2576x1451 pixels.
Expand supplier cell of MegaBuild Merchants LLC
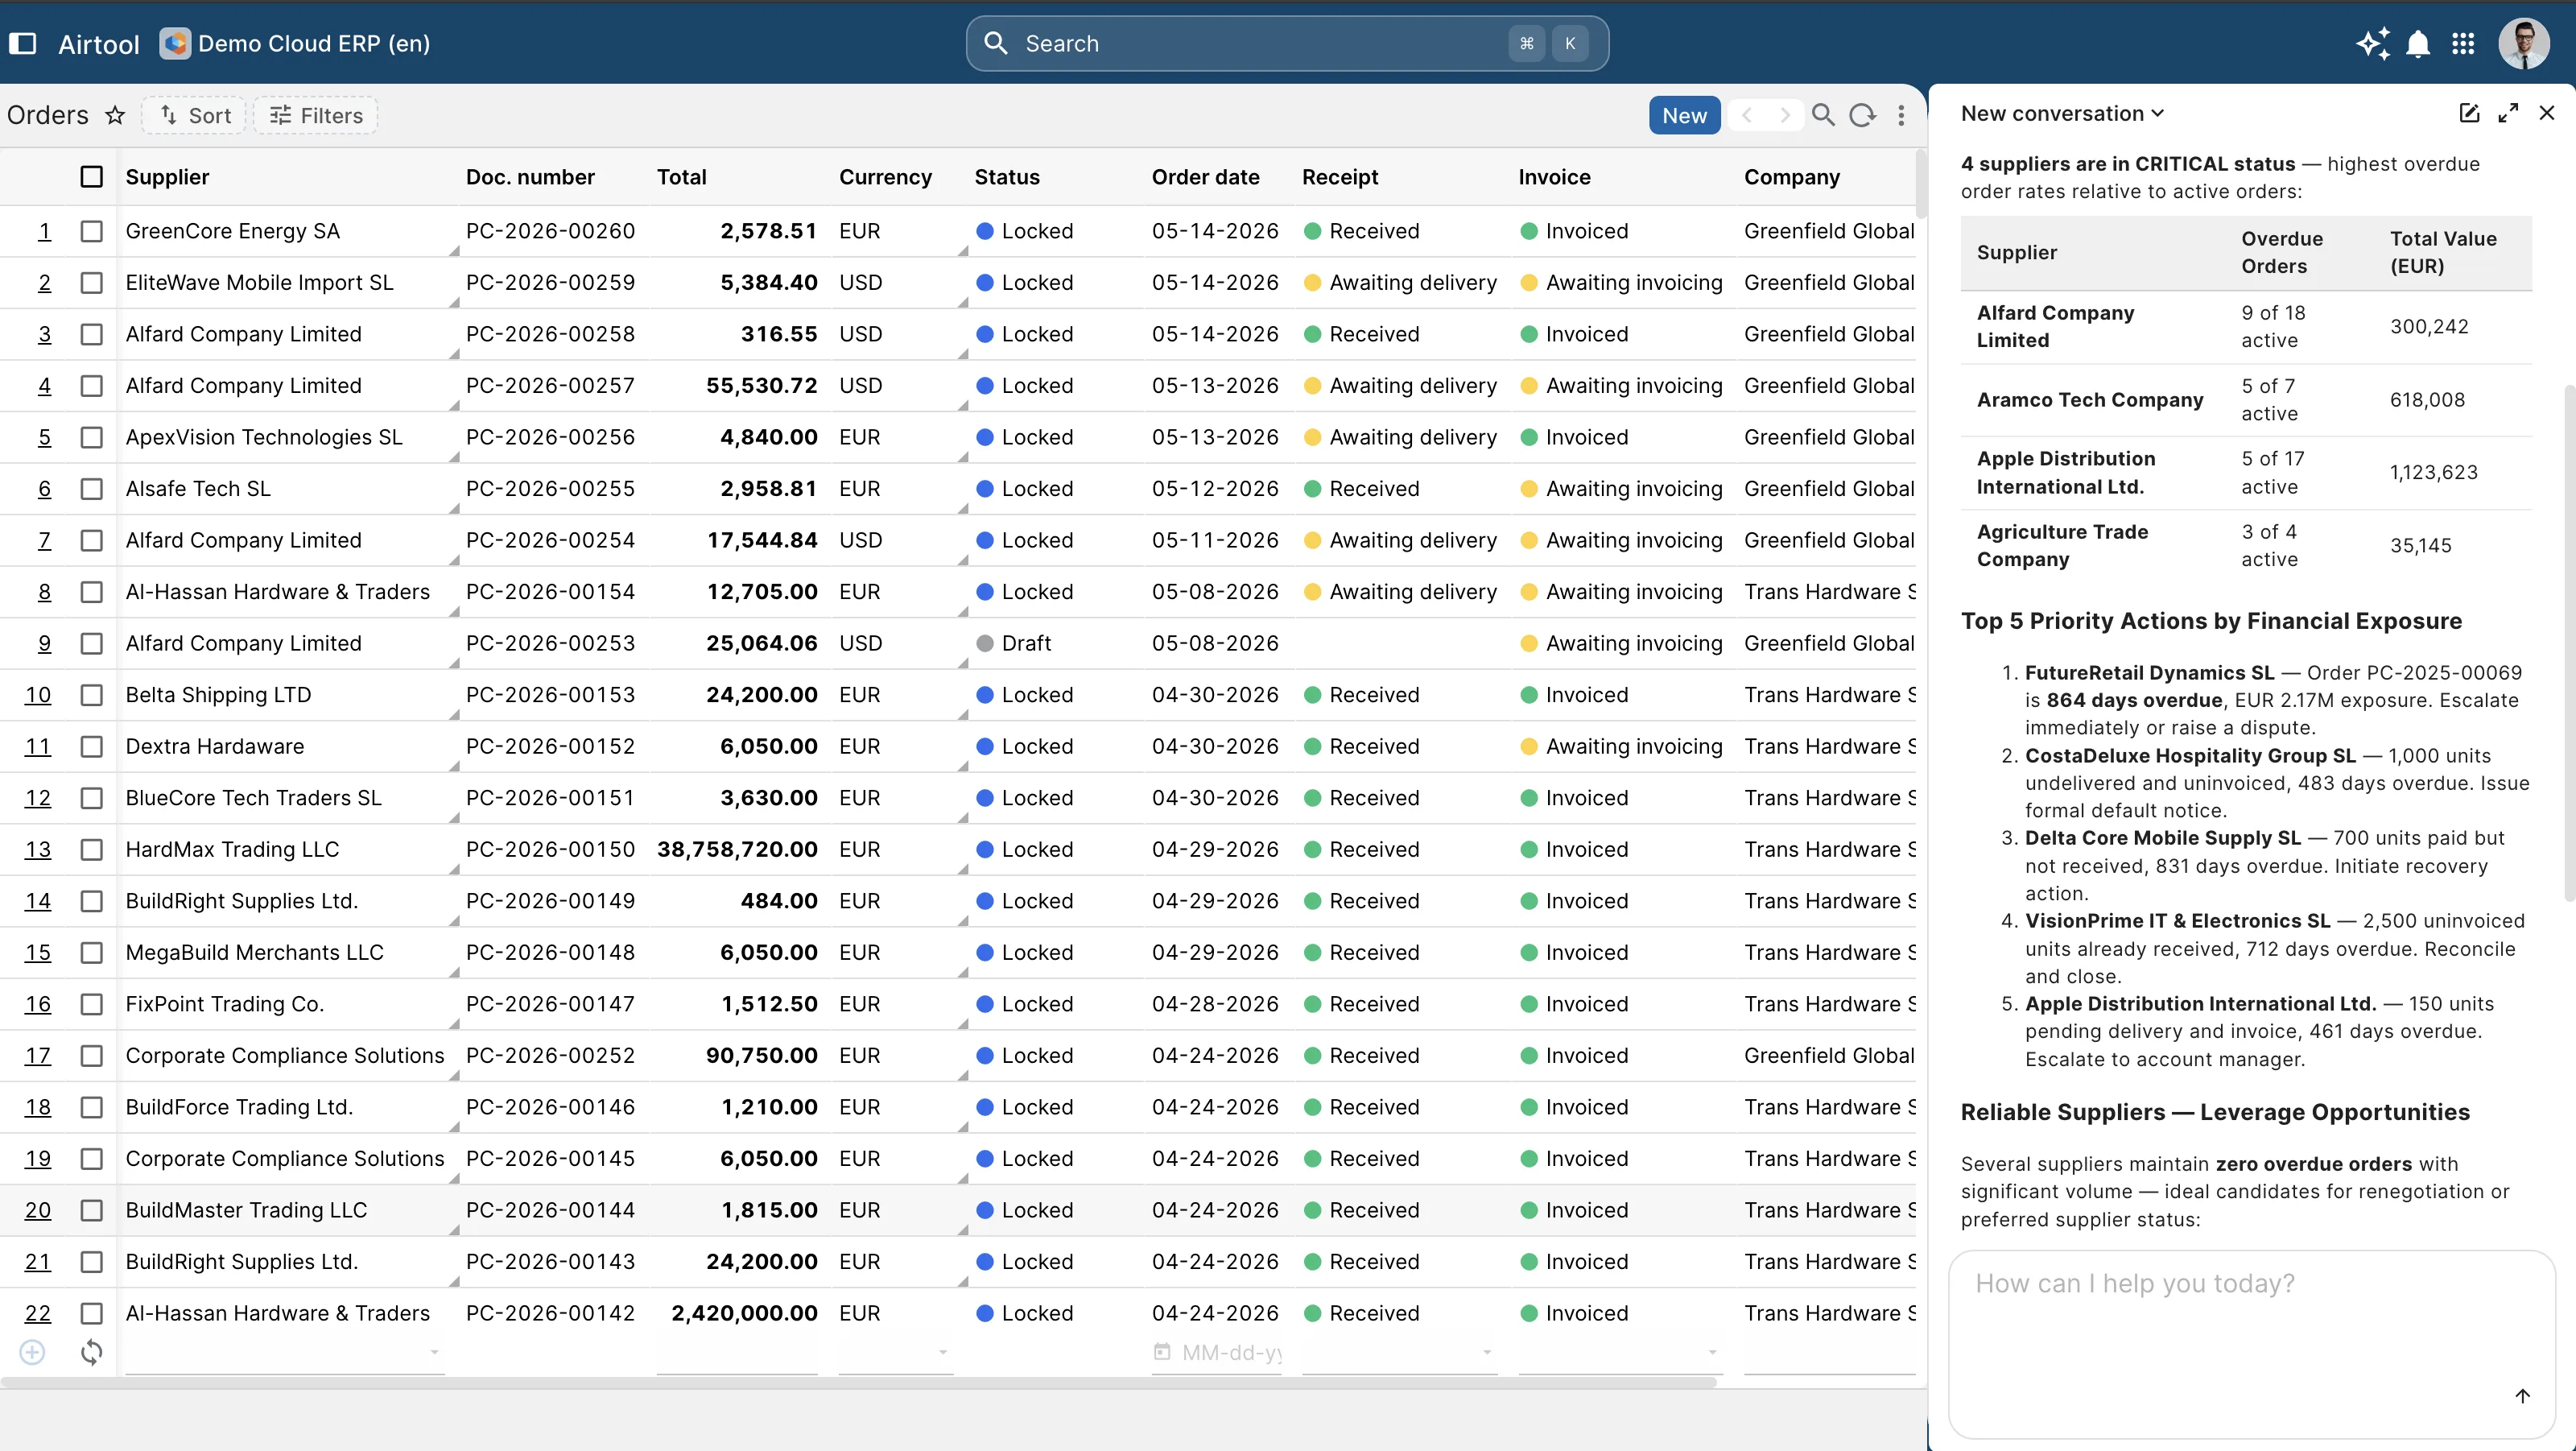[455, 972]
